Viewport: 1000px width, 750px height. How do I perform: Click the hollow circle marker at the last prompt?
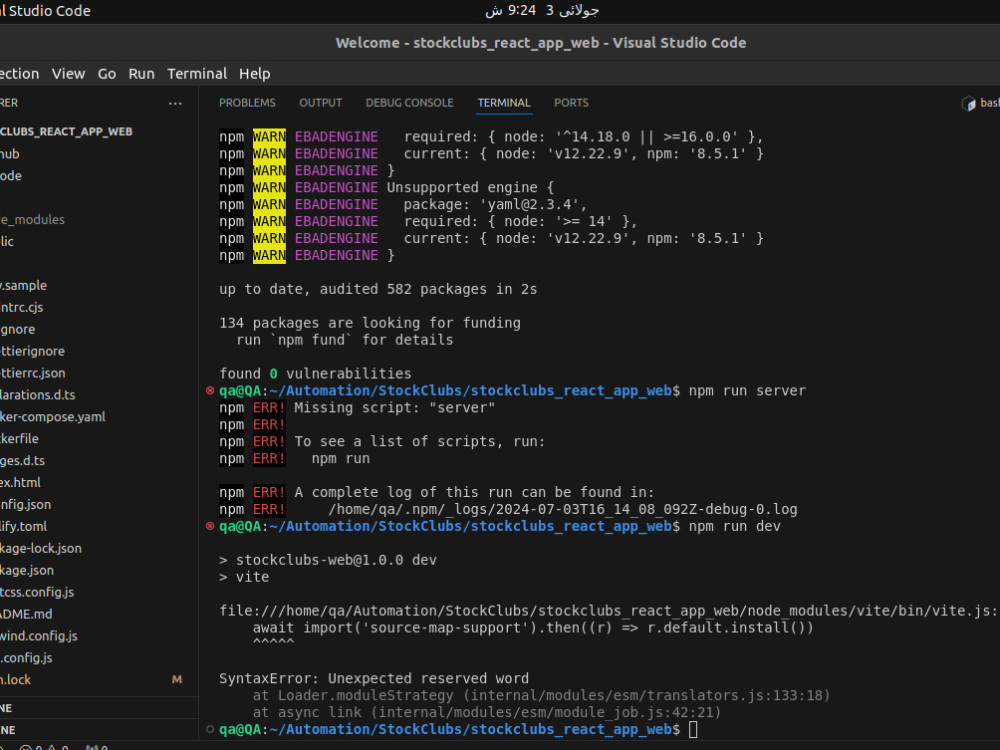click(210, 729)
